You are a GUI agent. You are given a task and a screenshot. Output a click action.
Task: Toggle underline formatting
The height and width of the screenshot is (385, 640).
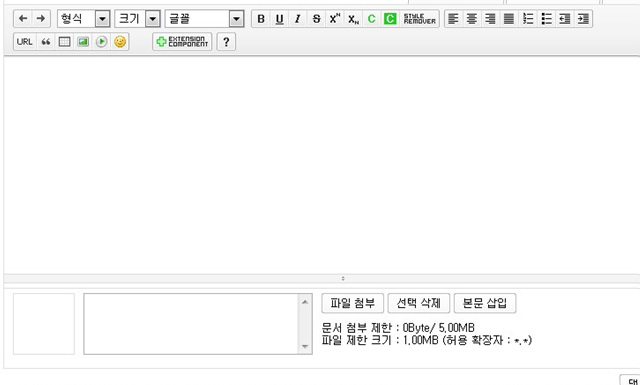[279, 19]
